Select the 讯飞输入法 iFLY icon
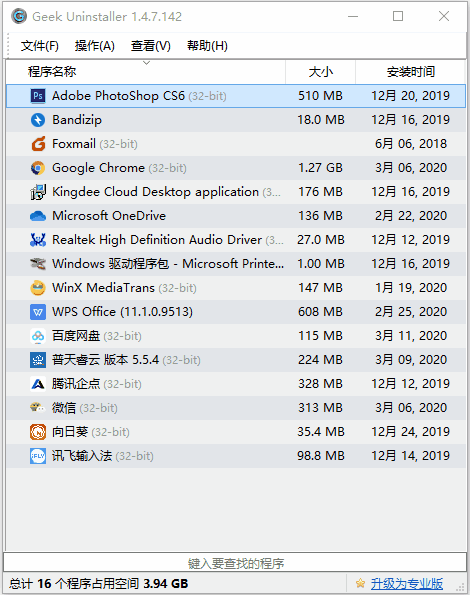470x595 pixels. point(38,456)
